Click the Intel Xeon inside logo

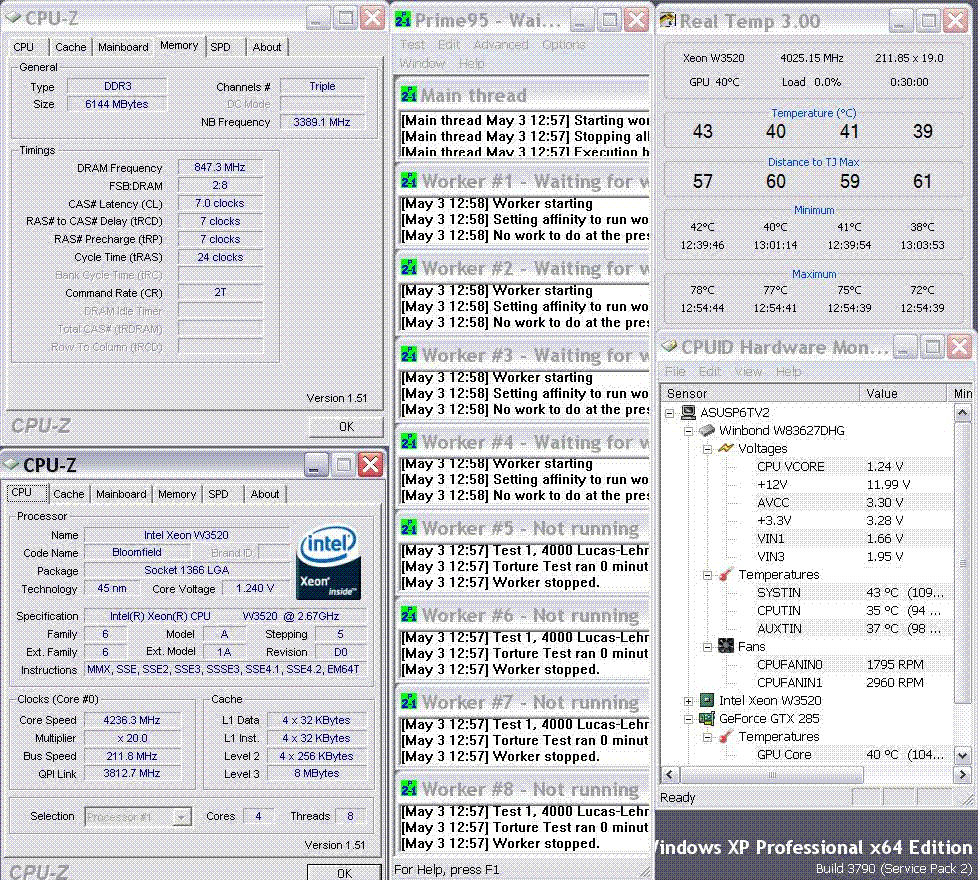[329, 563]
